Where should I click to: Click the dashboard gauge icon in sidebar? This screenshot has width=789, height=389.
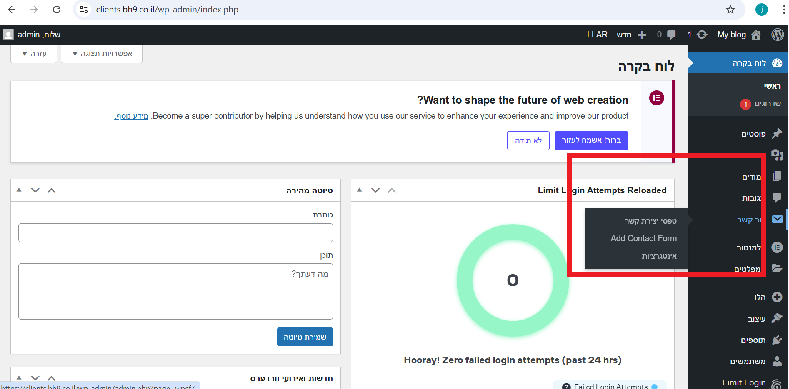click(777, 64)
